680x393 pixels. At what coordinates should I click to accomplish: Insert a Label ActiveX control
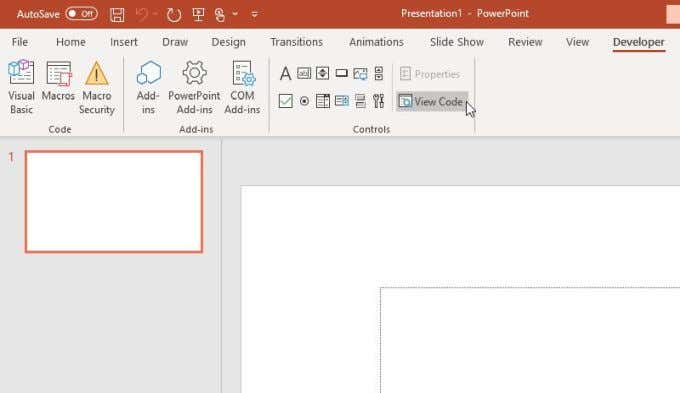tap(285, 74)
